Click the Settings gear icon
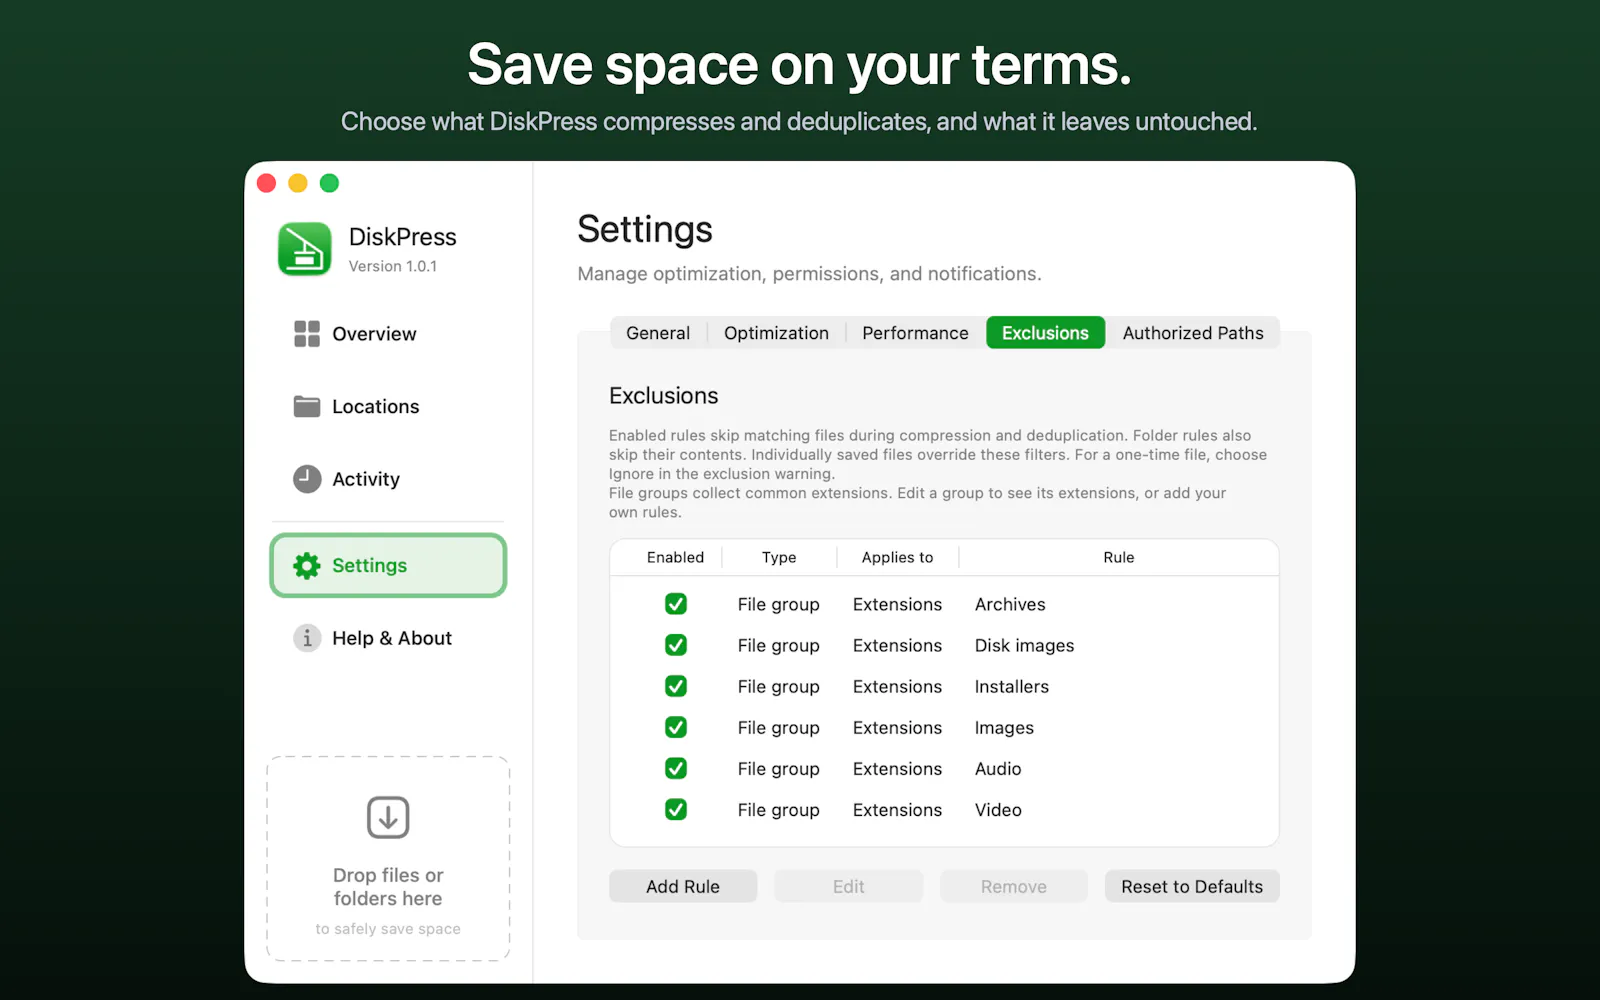The image size is (1600, 1000). tap(307, 566)
